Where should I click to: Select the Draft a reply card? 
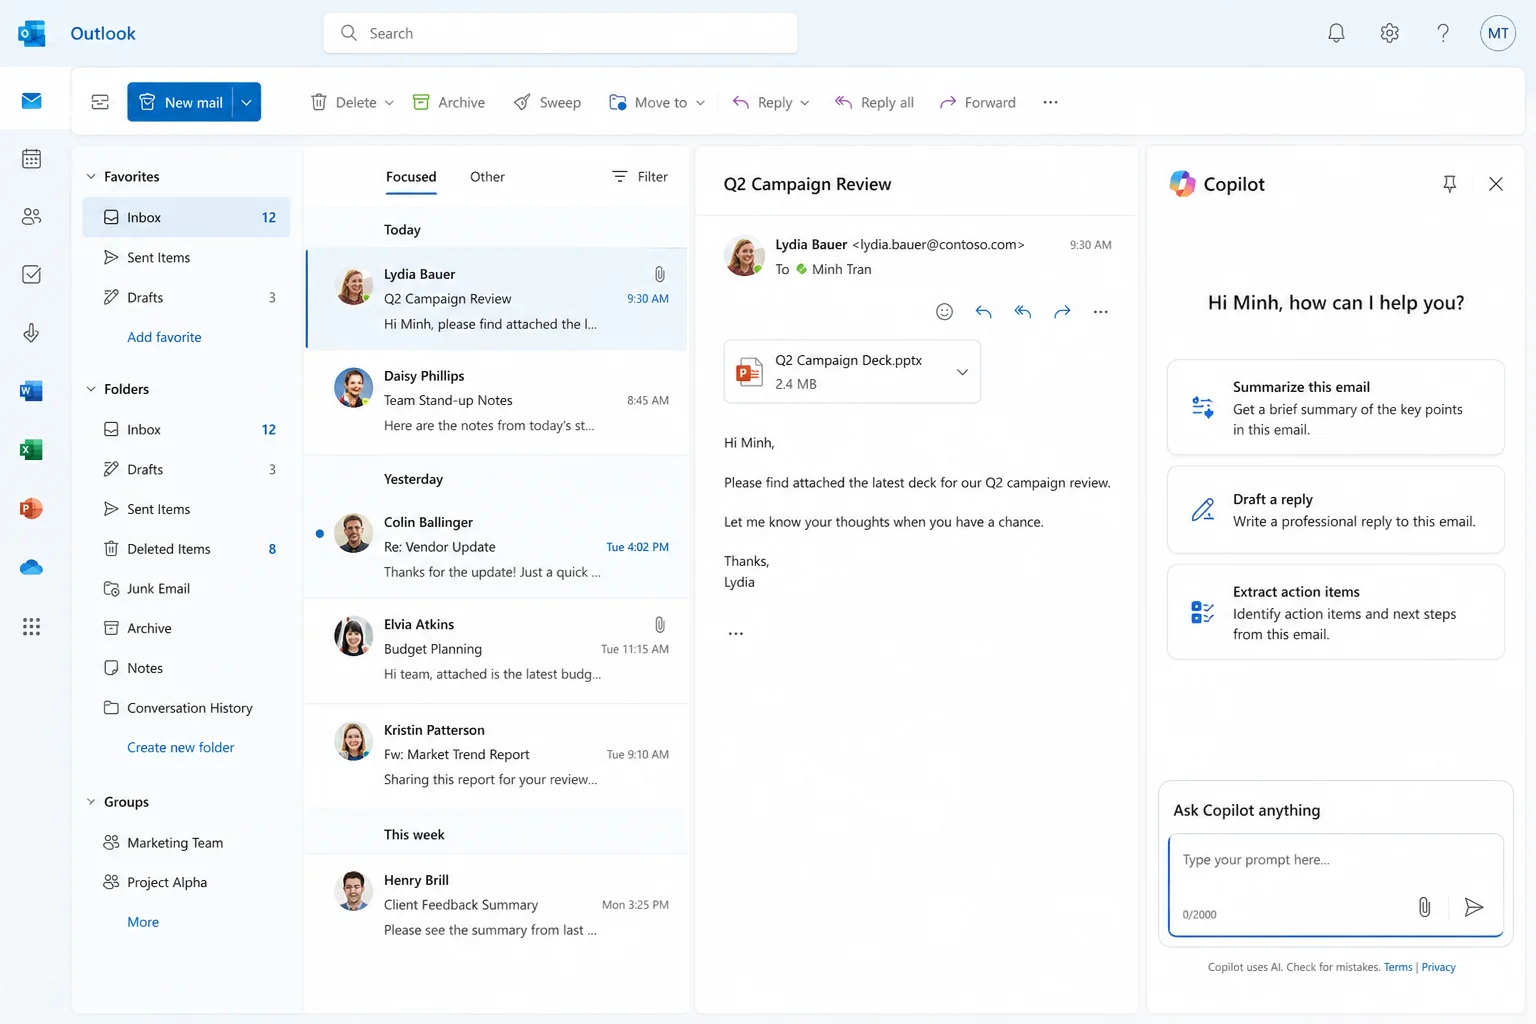point(1336,510)
